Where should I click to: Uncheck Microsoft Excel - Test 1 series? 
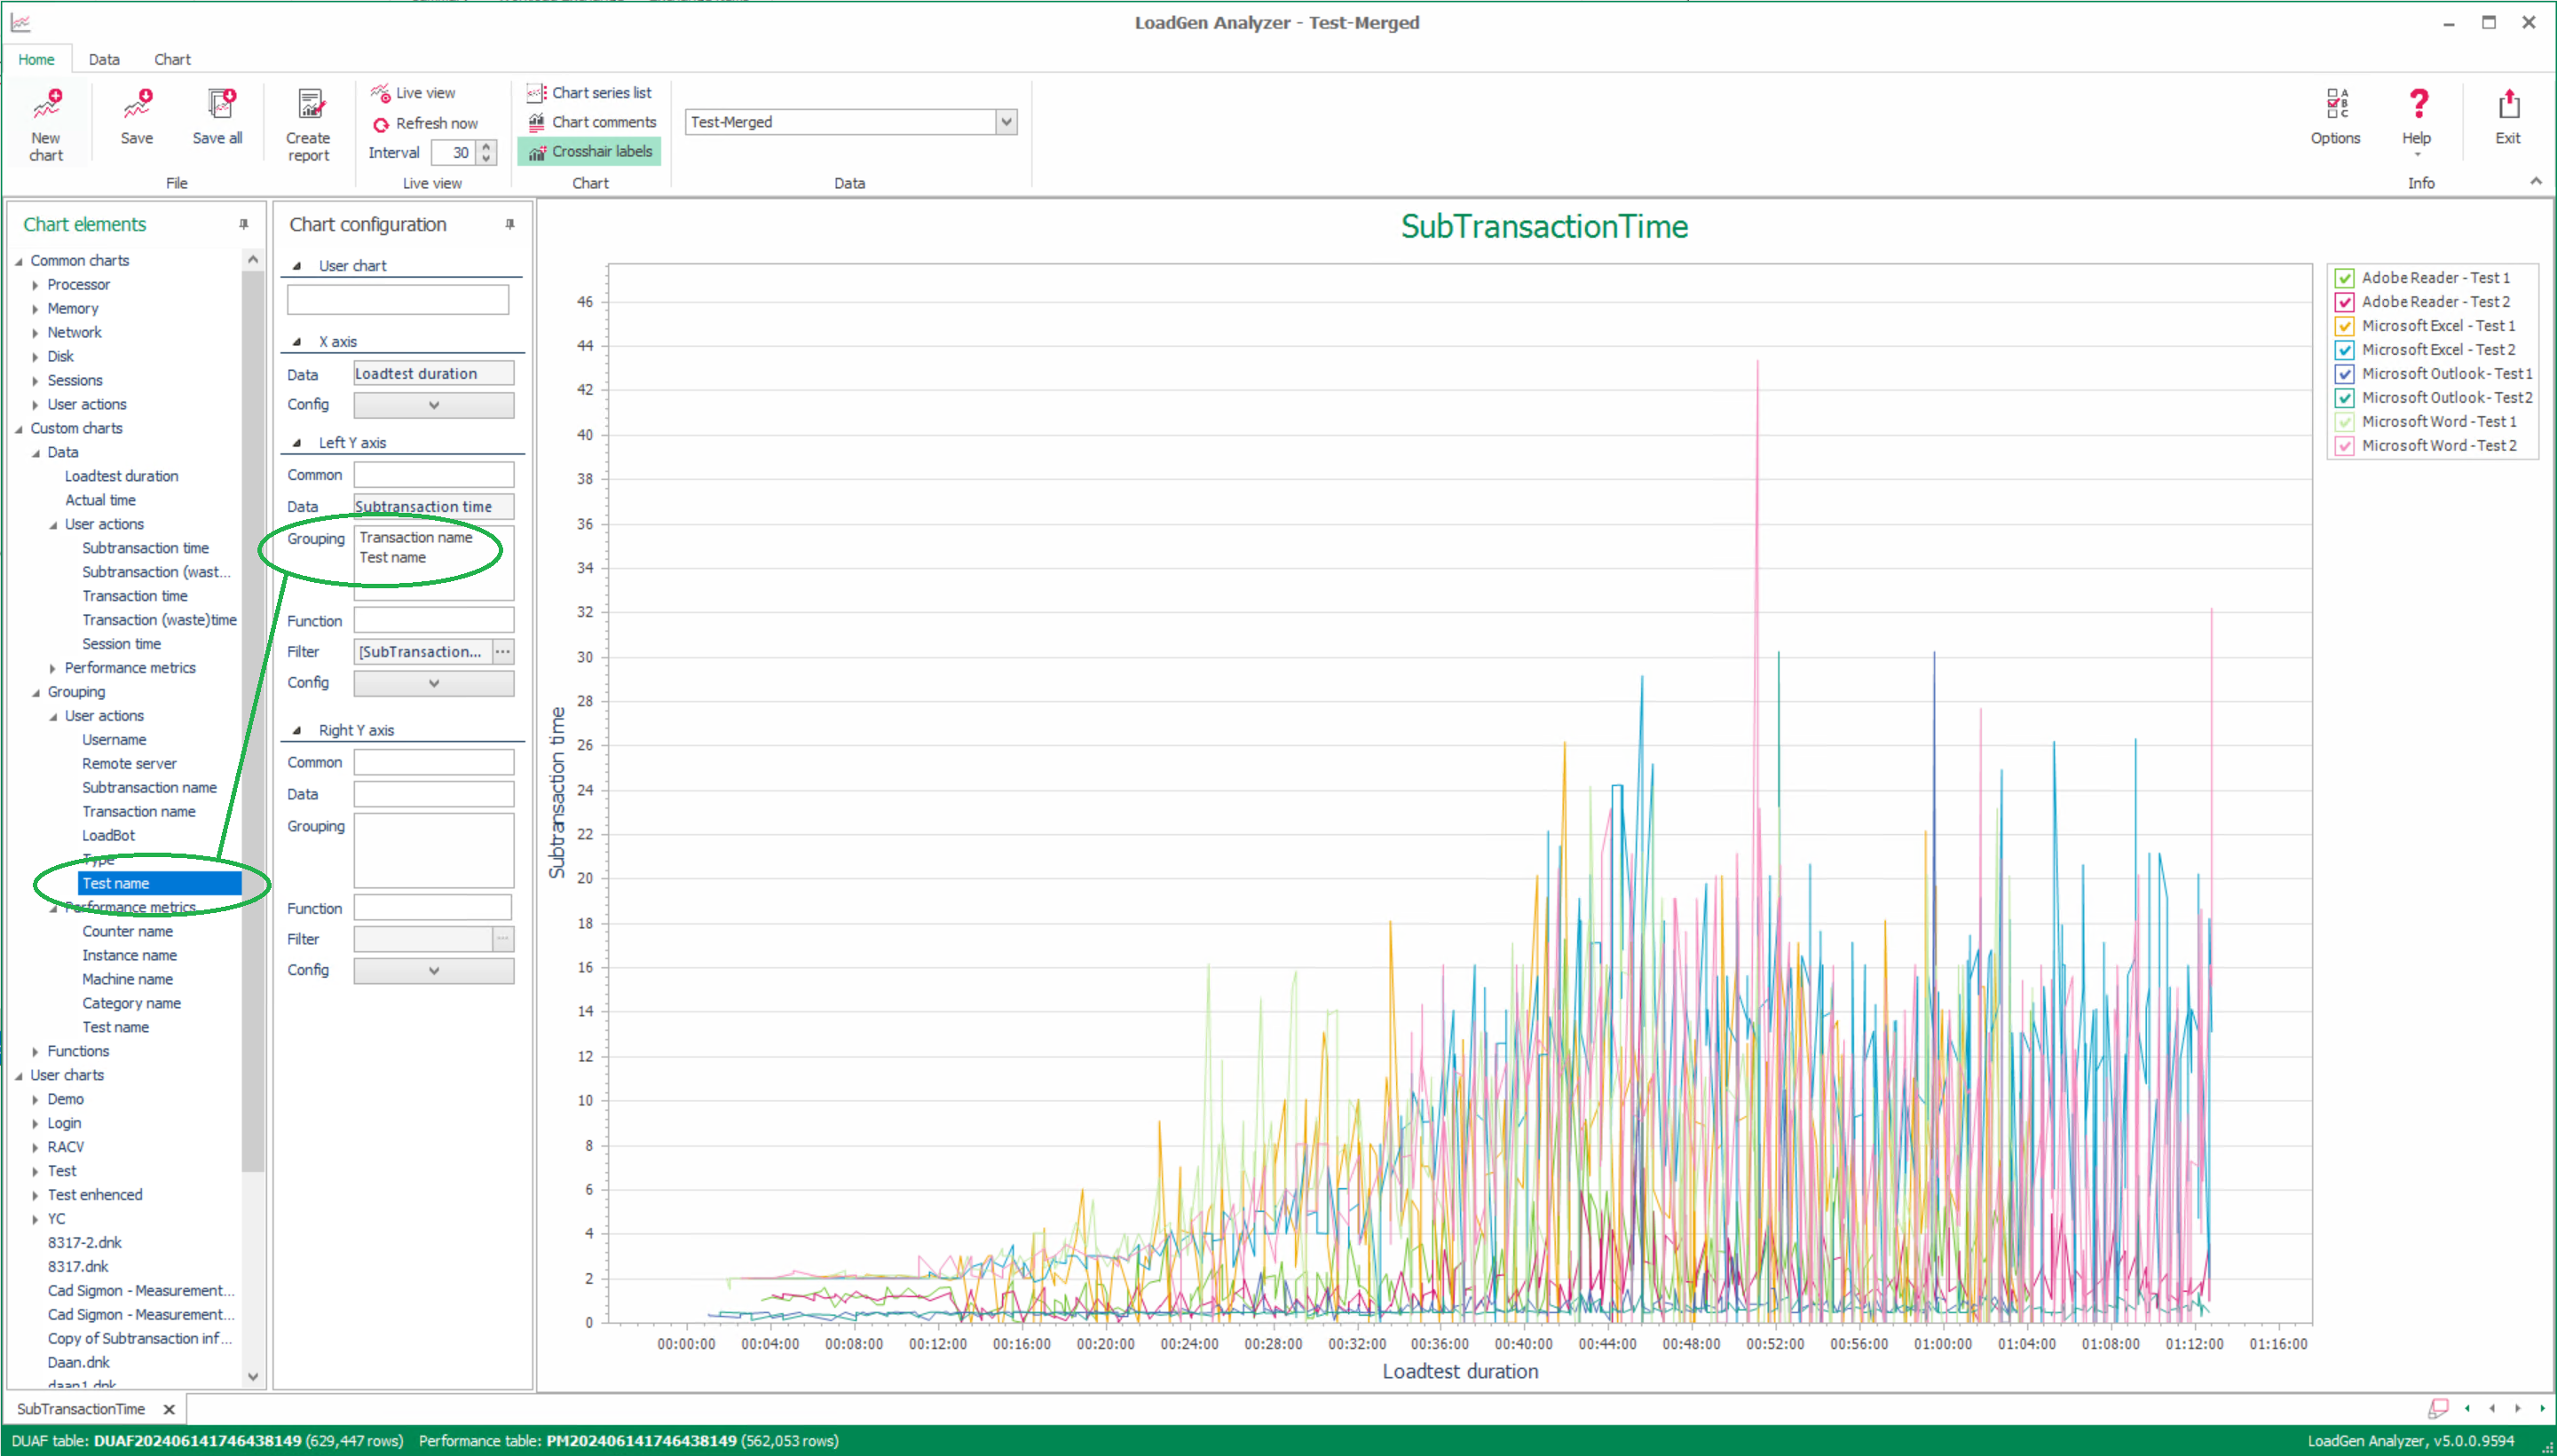[x=2345, y=326]
